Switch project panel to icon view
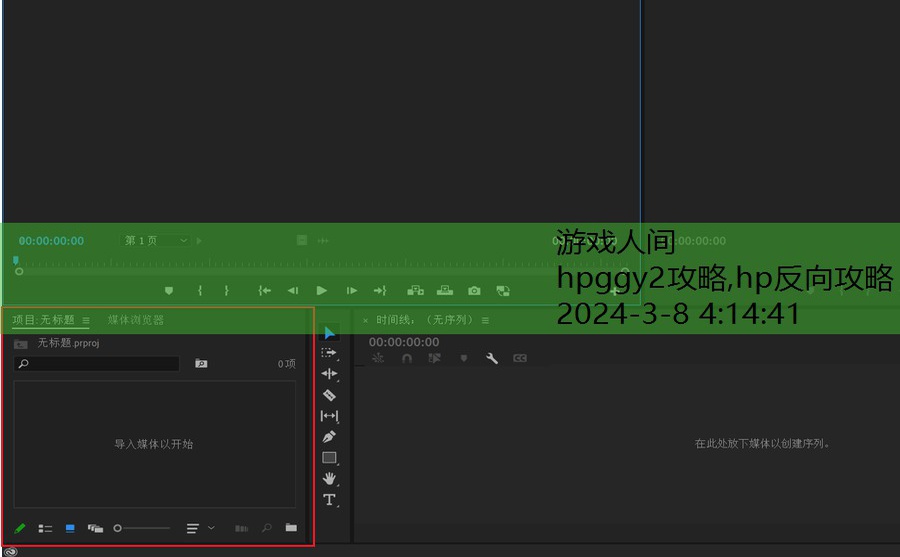Viewport: 900px width, 557px height. click(70, 528)
